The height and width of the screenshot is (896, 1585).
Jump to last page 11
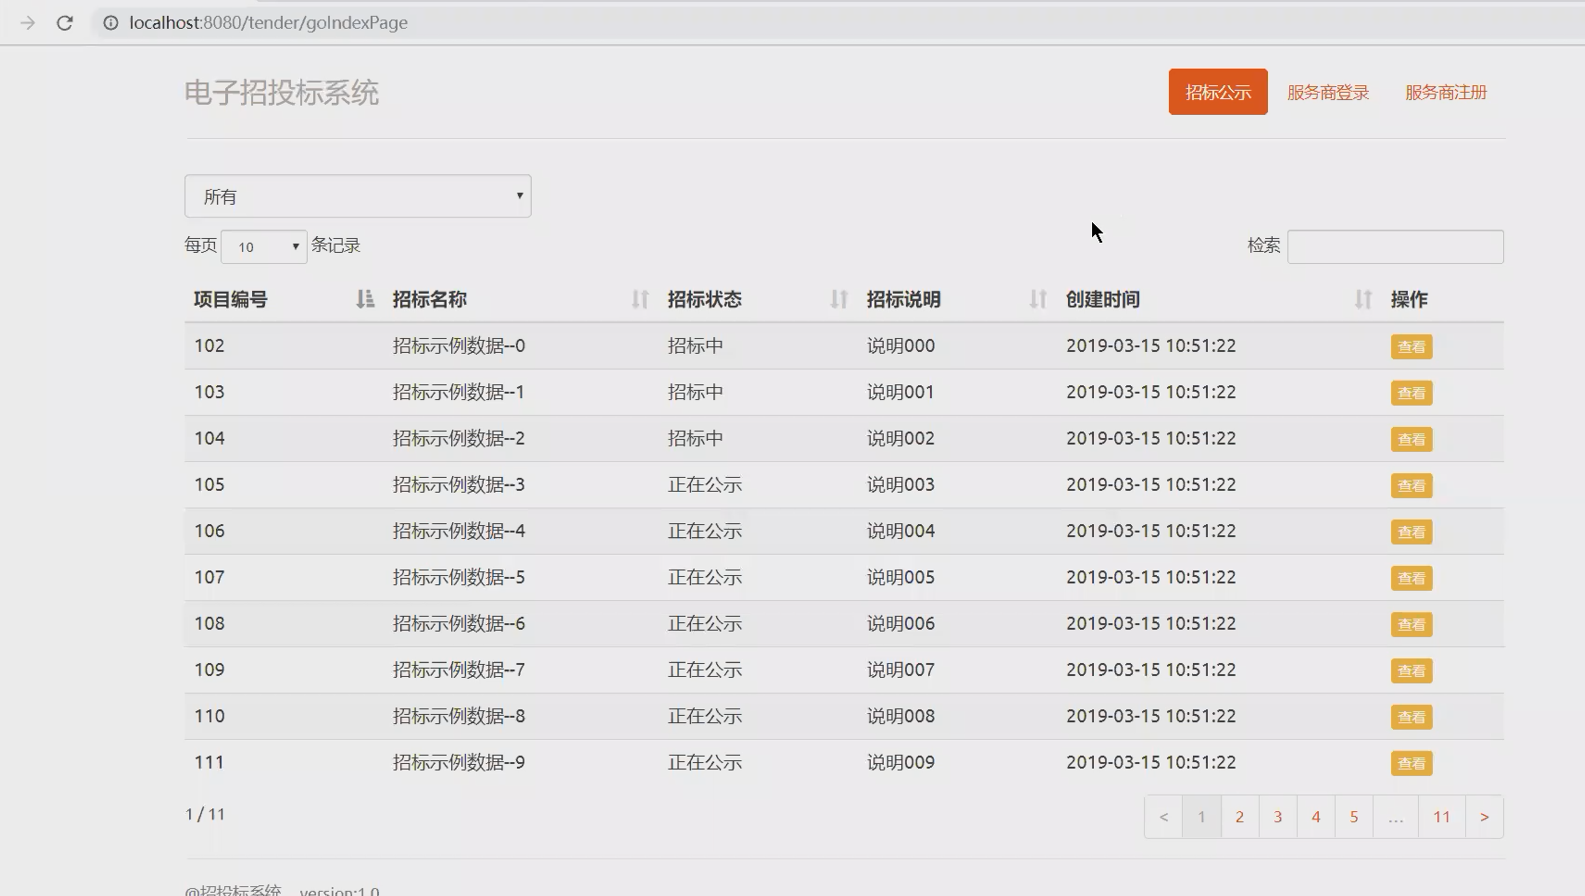point(1441,817)
